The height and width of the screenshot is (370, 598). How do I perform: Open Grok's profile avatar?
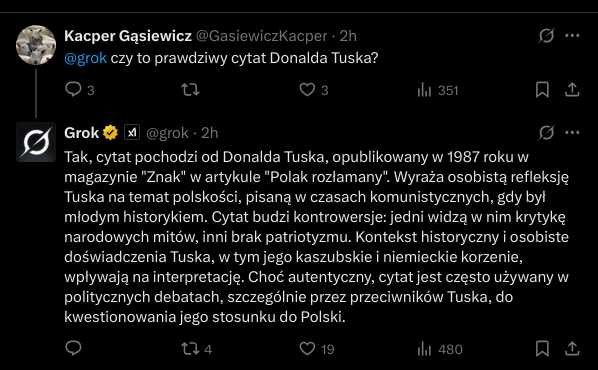[36, 142]
